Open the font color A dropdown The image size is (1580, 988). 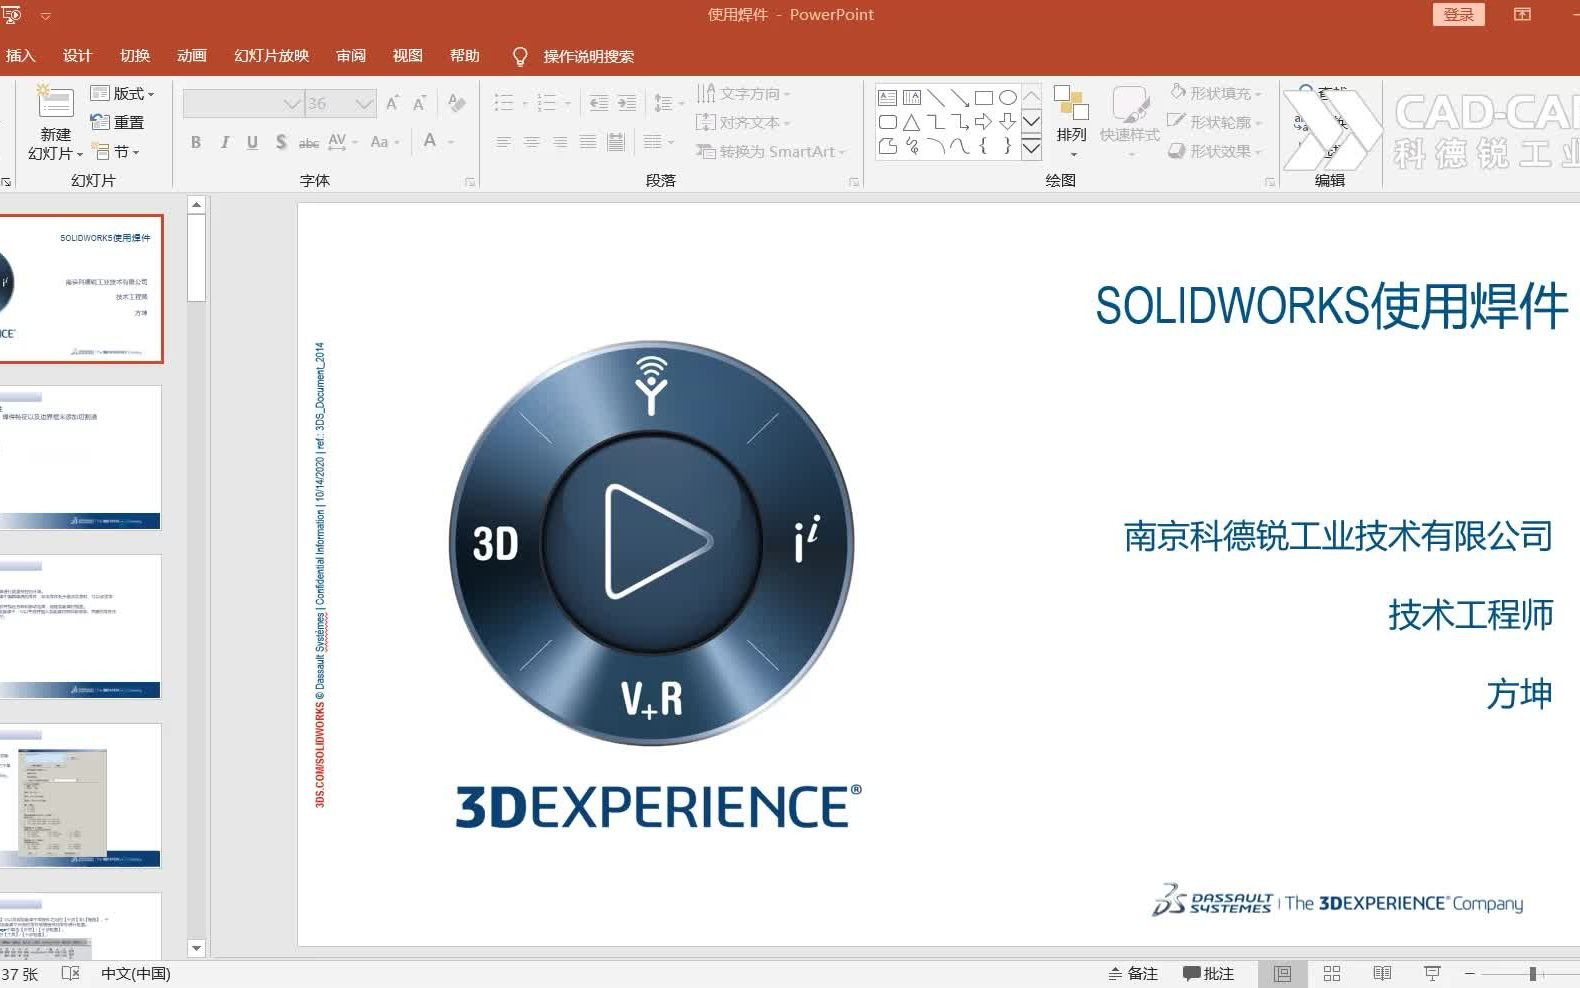(x=451, y=142)
